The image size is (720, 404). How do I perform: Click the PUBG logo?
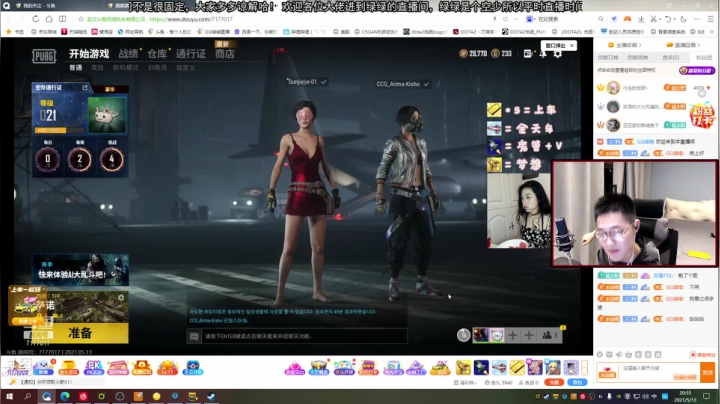(44, 56)
